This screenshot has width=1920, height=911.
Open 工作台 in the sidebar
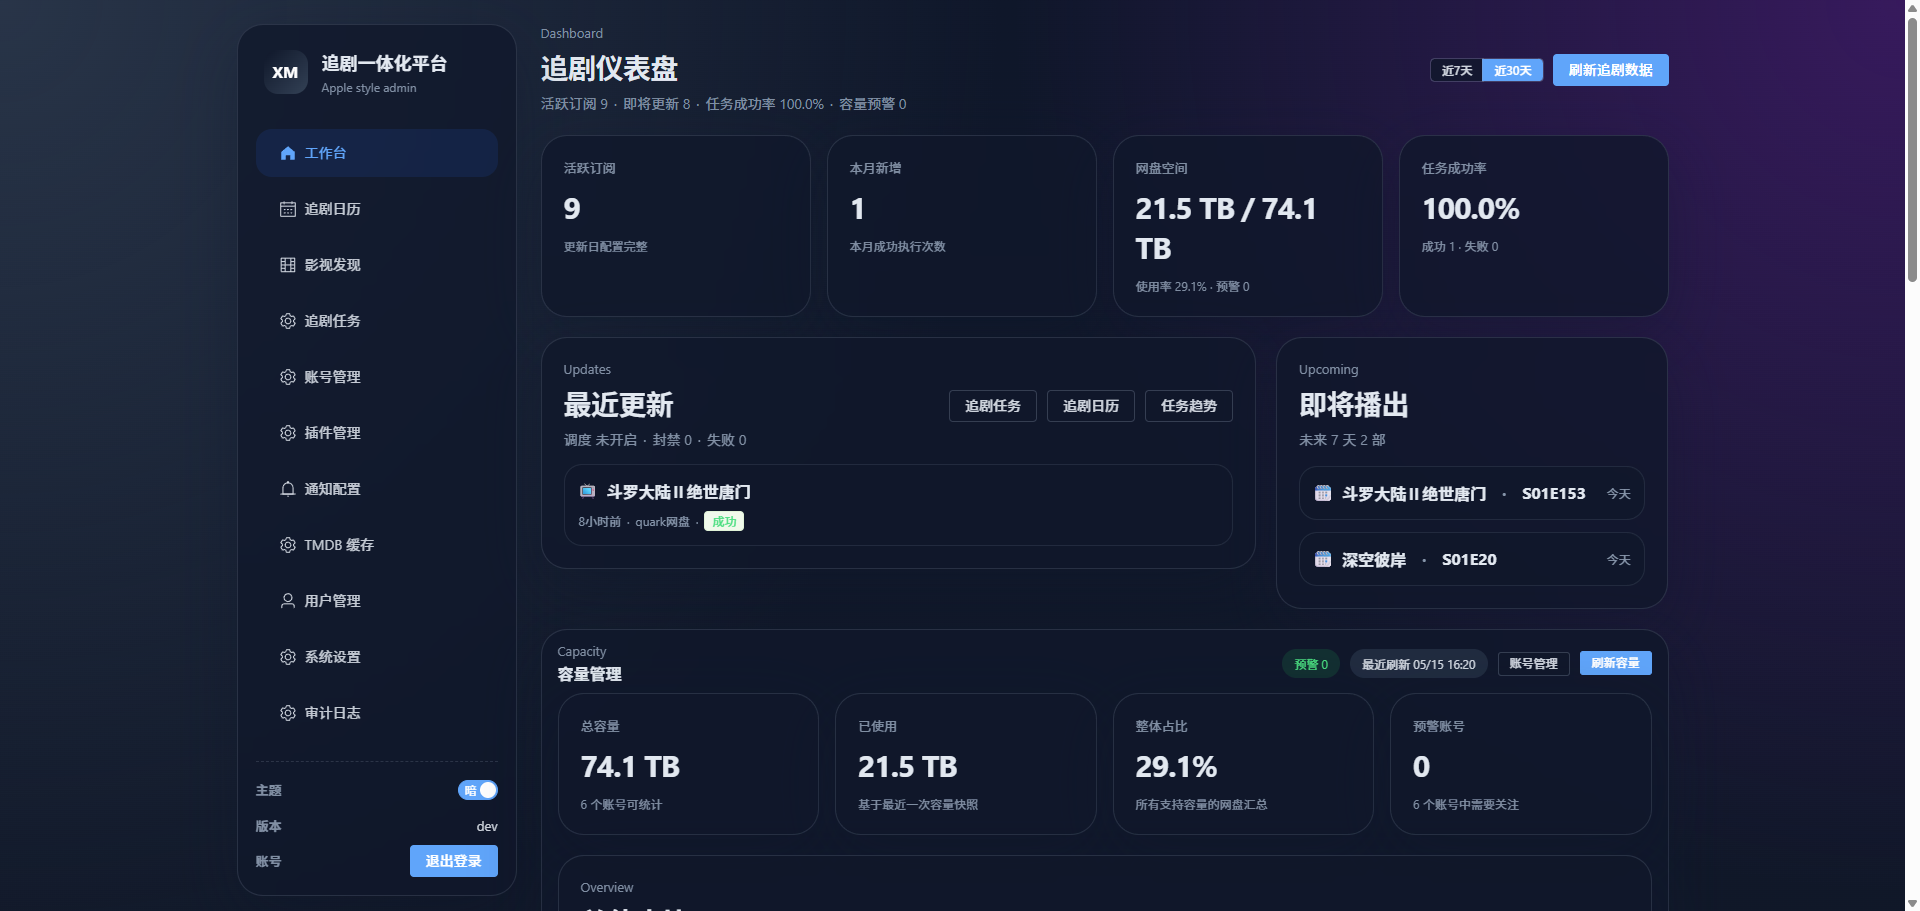click(x=377, y=153)
